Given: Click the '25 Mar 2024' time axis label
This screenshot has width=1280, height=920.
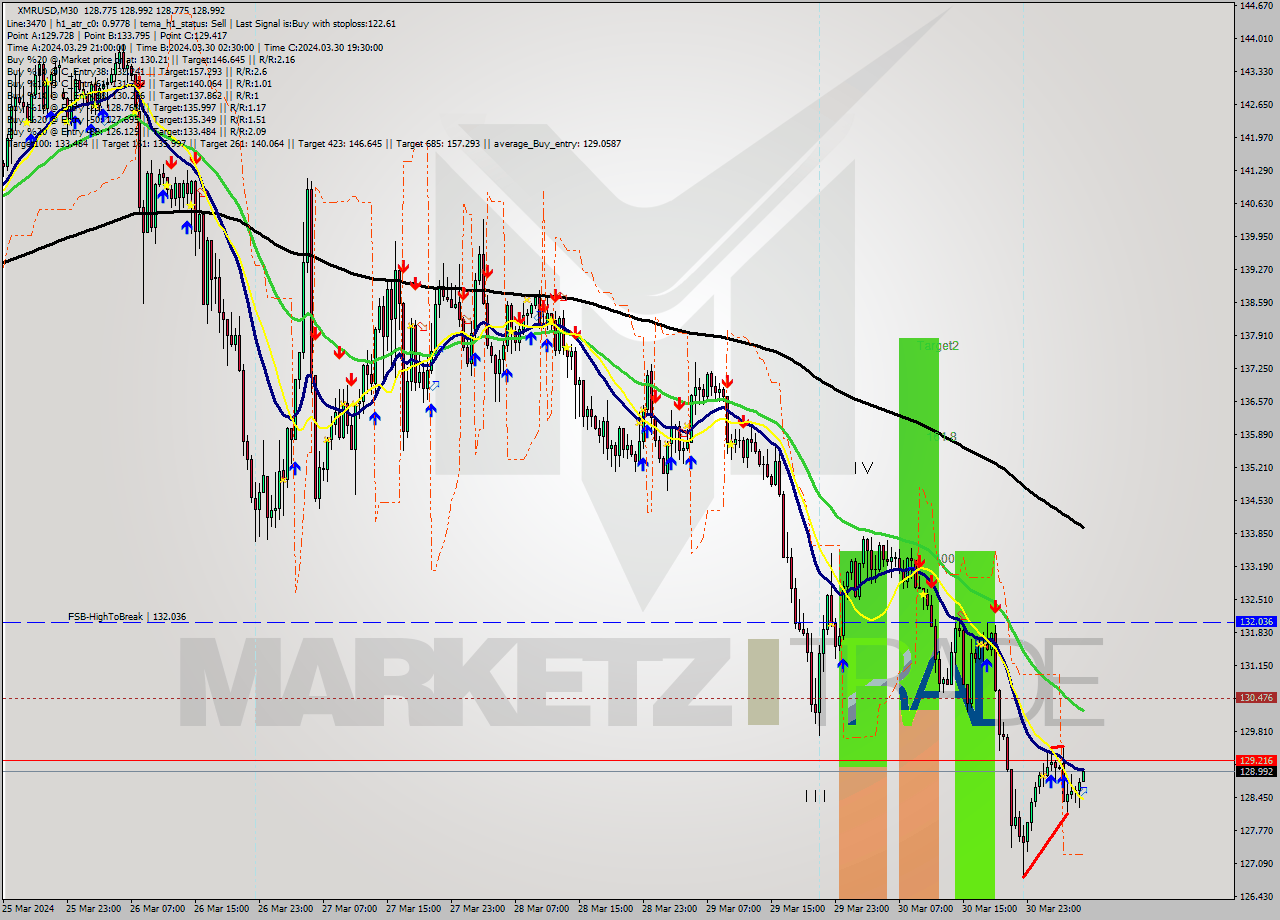Looking at the screenshot, I should (30, 909).
